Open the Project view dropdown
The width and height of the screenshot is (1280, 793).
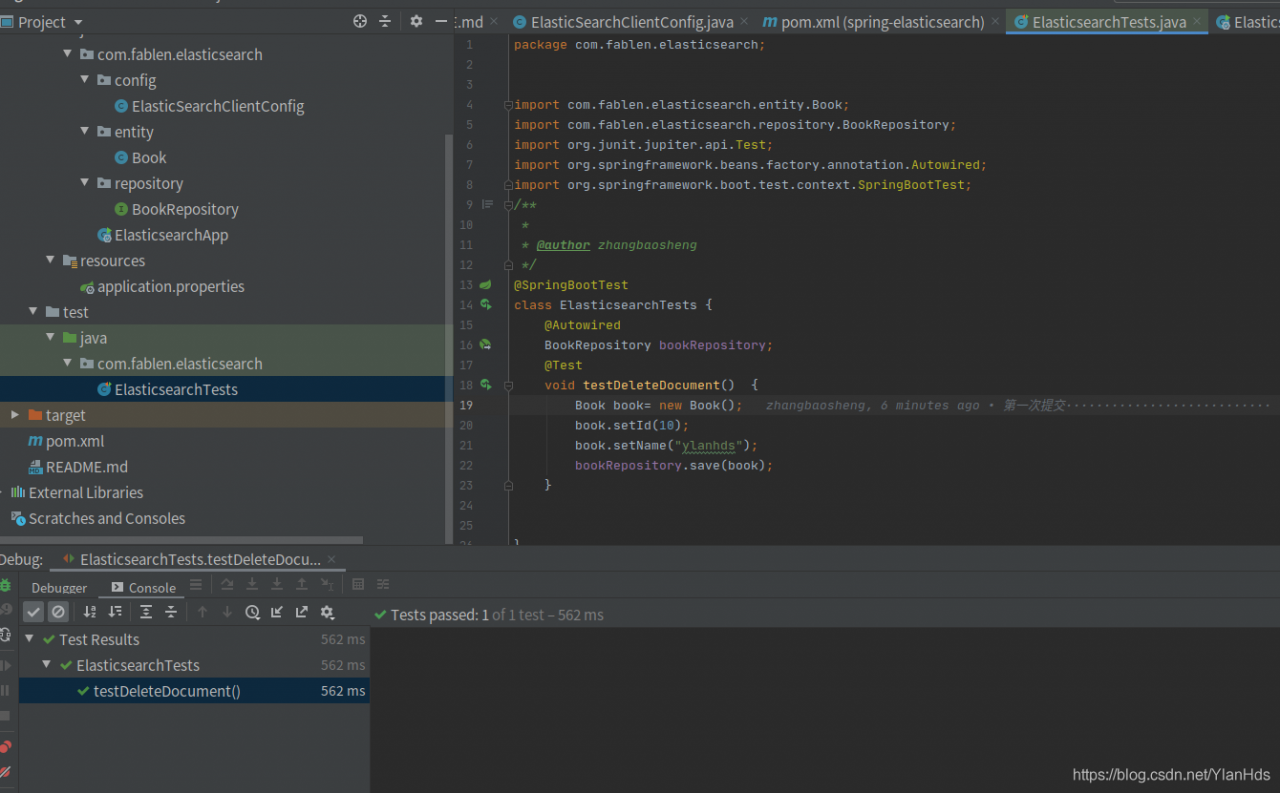(78, 22)
